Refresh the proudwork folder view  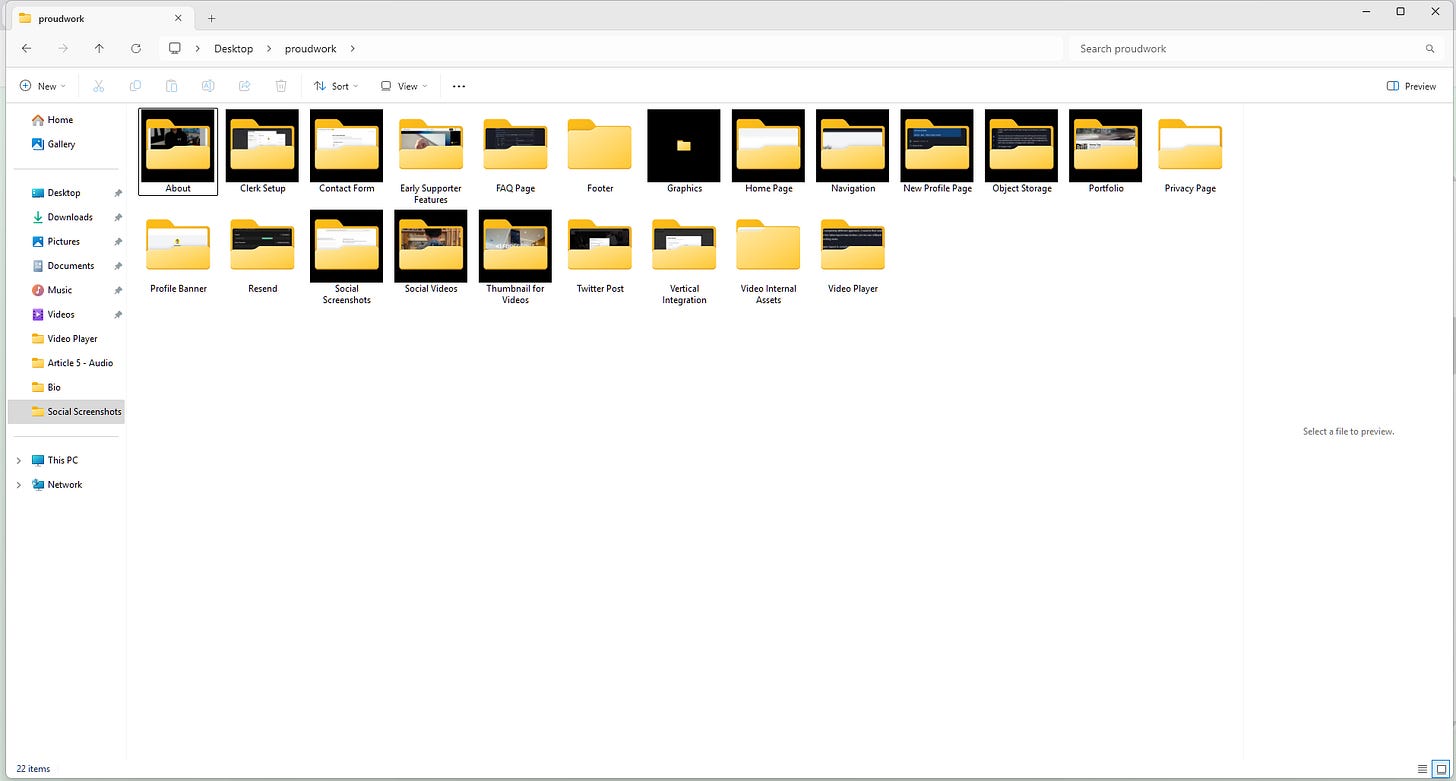(136, 48)
